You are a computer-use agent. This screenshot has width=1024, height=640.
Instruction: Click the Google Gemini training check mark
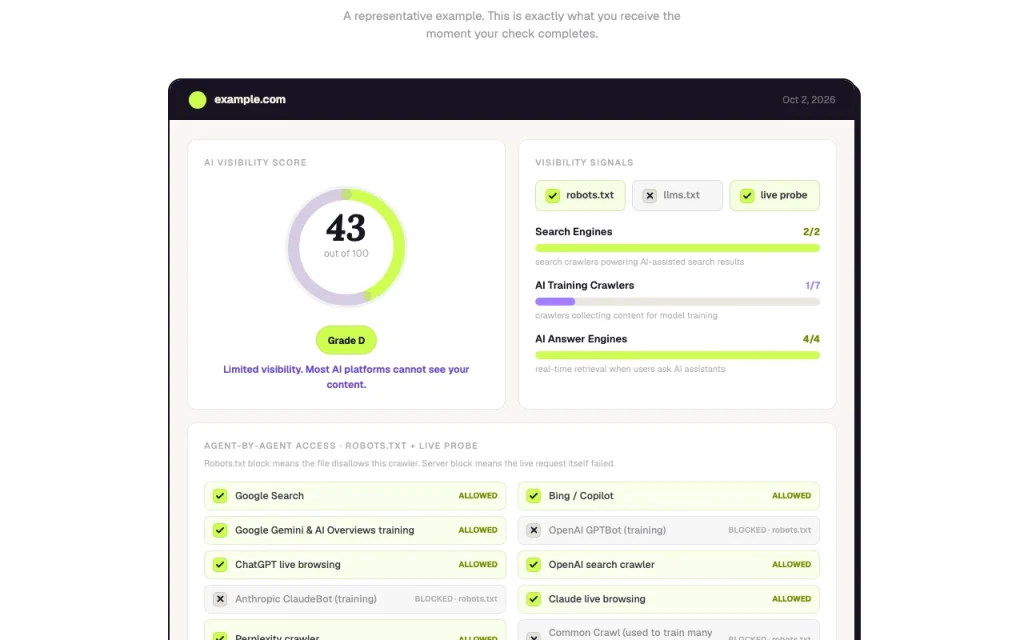(220, 530)
